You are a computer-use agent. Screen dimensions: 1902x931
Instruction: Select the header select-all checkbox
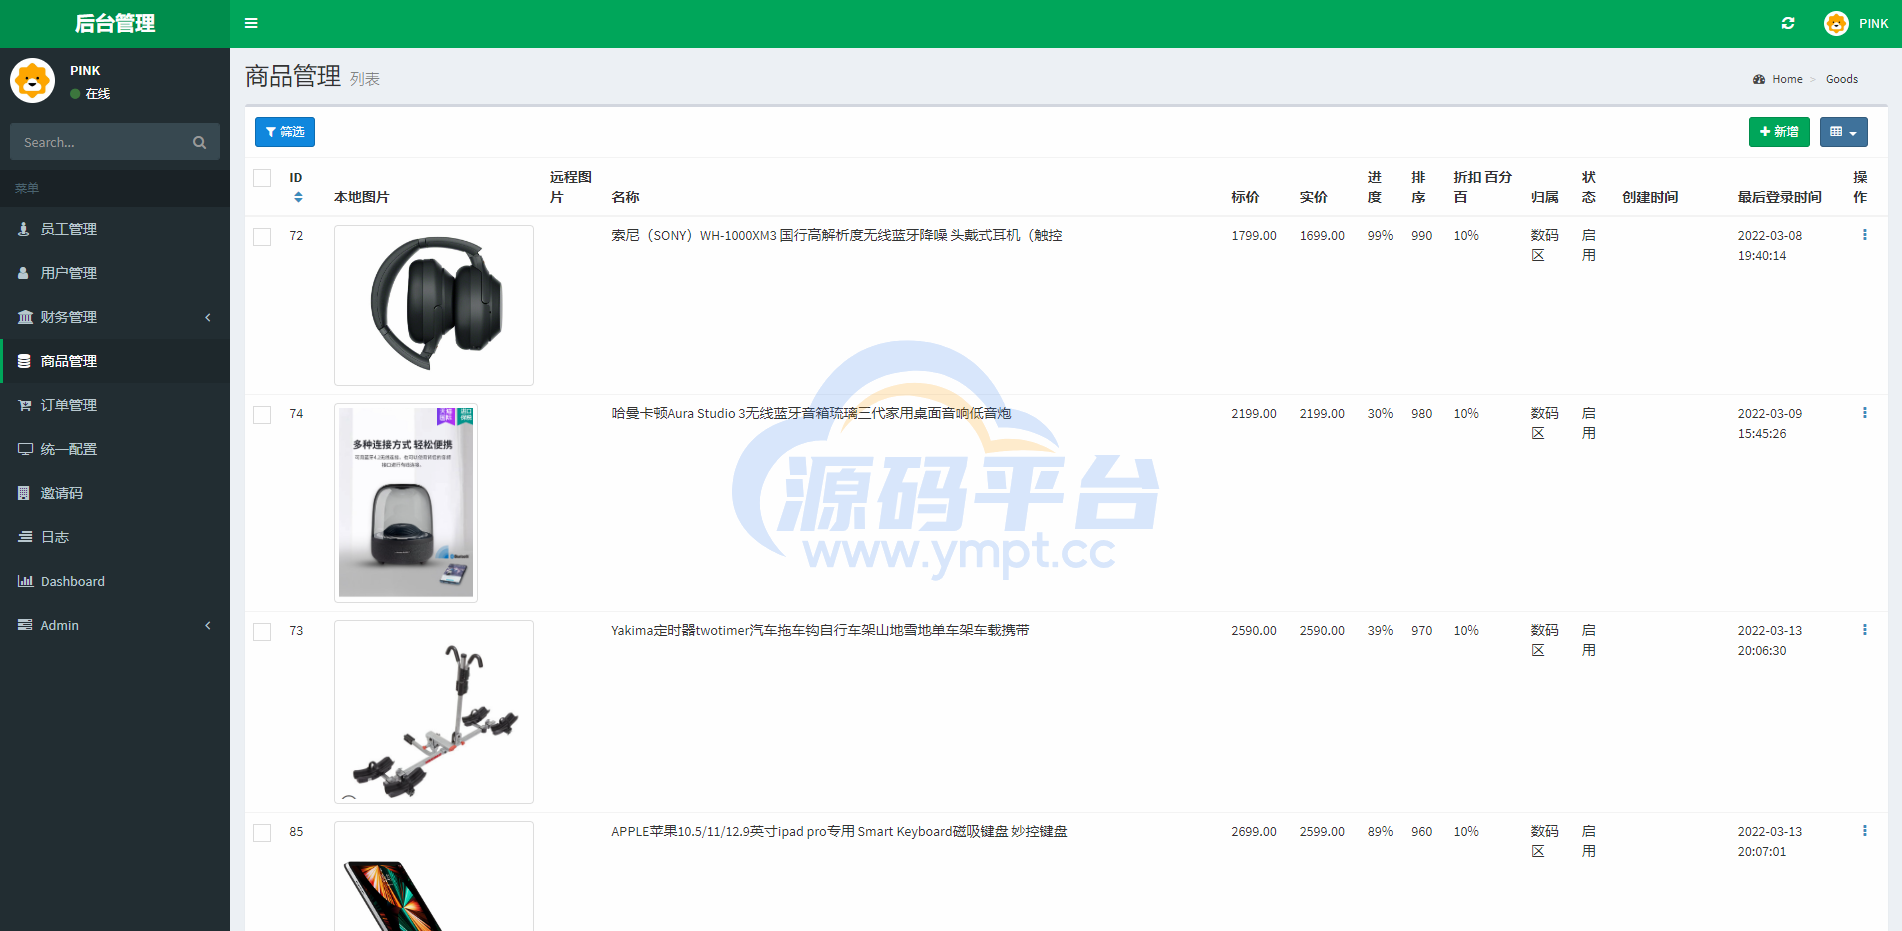262,178
